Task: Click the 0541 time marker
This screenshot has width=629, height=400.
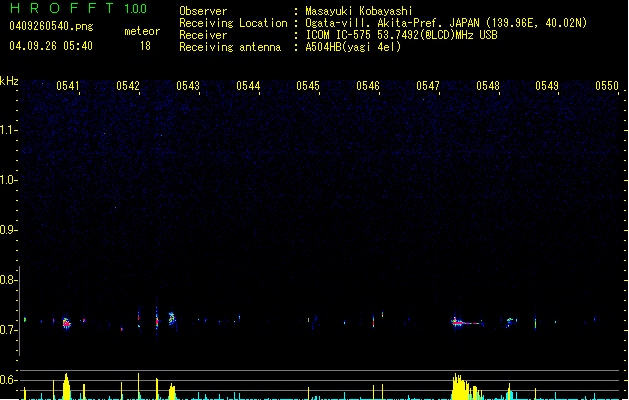Action: tap(68, 86)
